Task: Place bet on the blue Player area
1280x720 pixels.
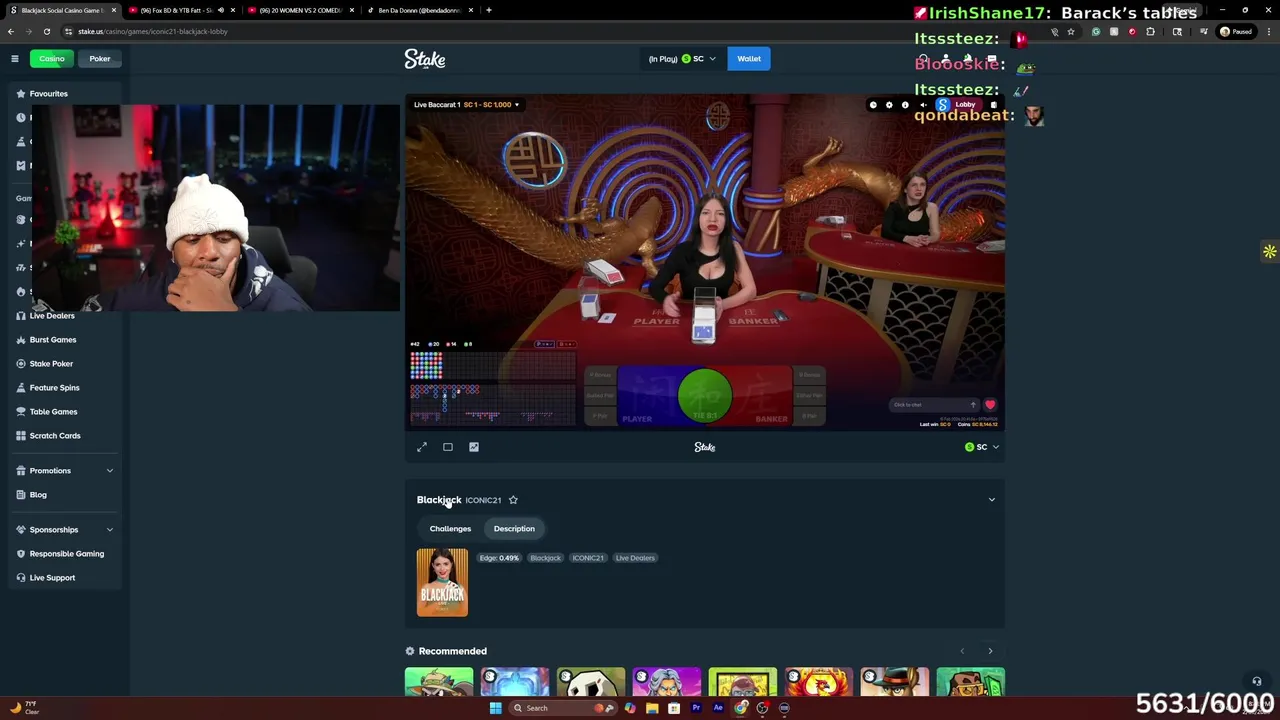Action: (x=646, y=396)
